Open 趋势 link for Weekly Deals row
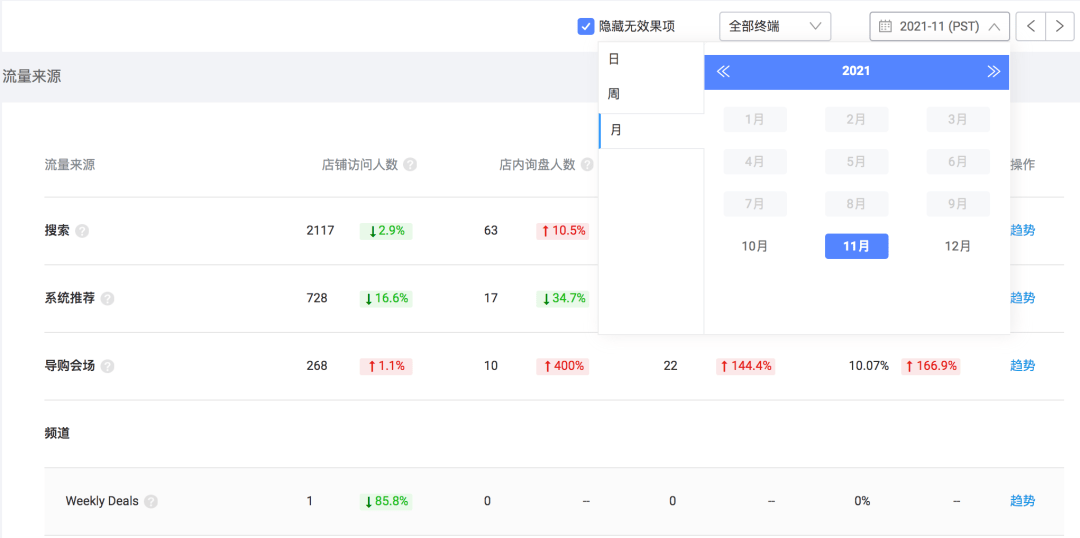The height and width of the screenshot is (538, 1080). coord(1022,501)
